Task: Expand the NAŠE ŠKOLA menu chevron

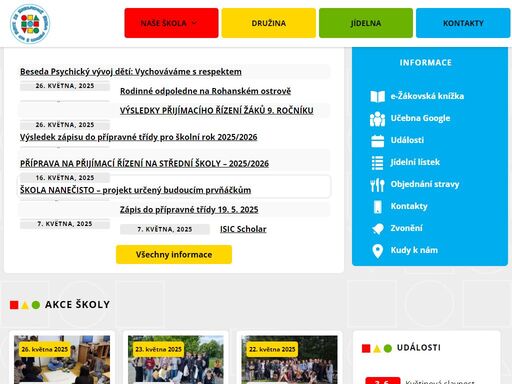Action: click(x=194, y=23)
